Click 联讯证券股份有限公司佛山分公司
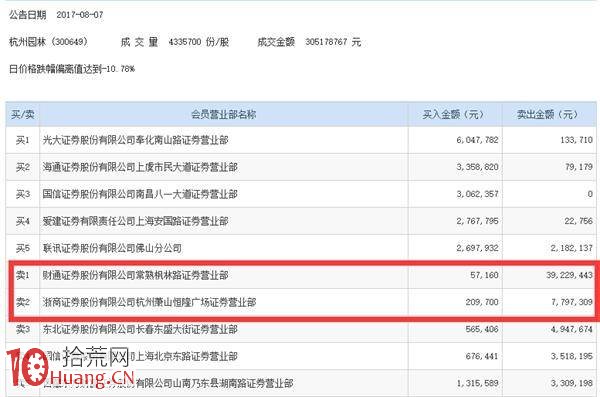 point(112,248)
